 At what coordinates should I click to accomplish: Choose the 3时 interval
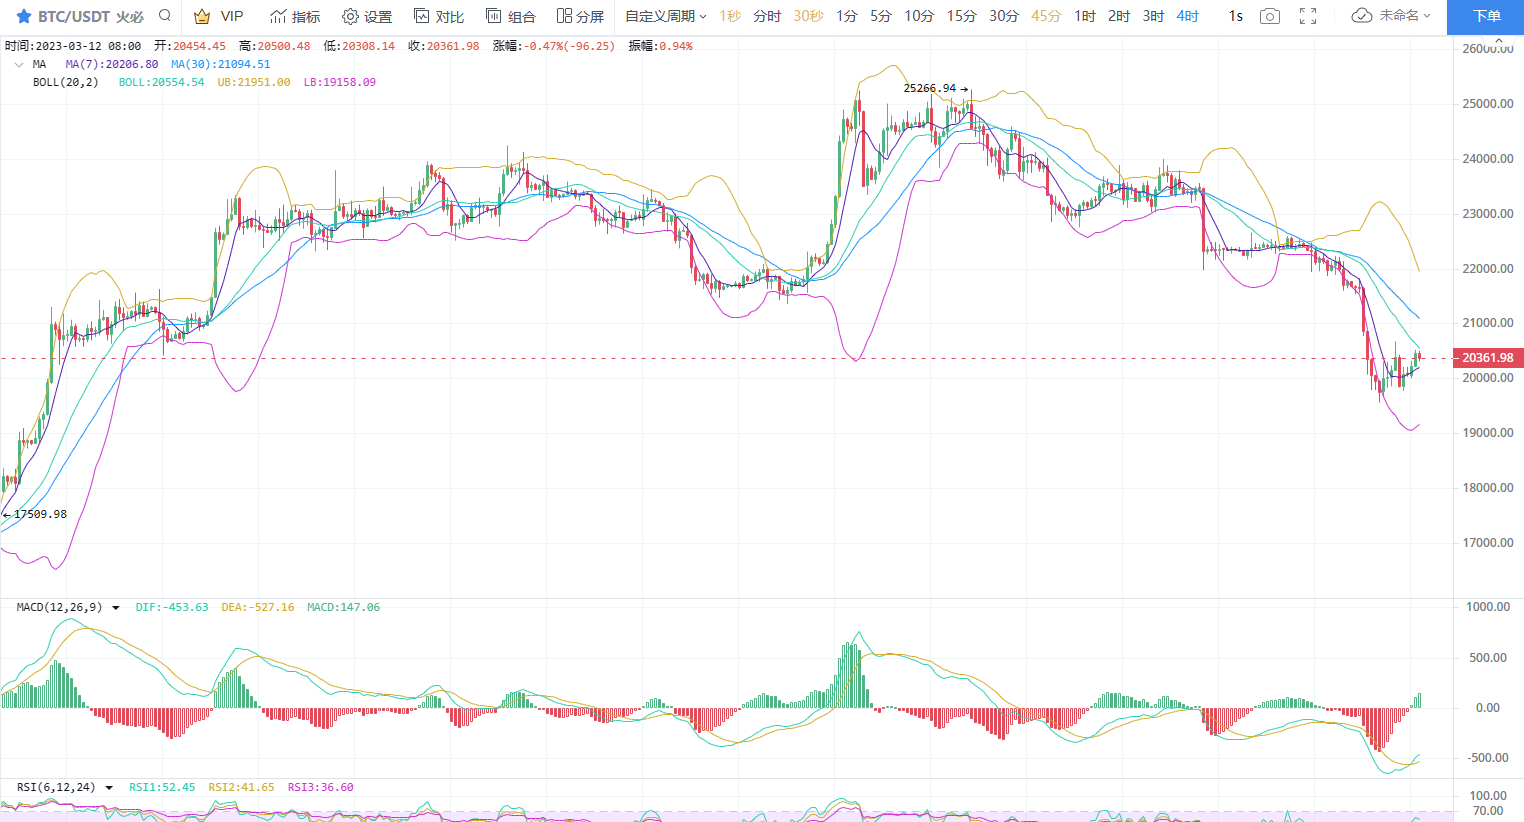pos(1153,16)
